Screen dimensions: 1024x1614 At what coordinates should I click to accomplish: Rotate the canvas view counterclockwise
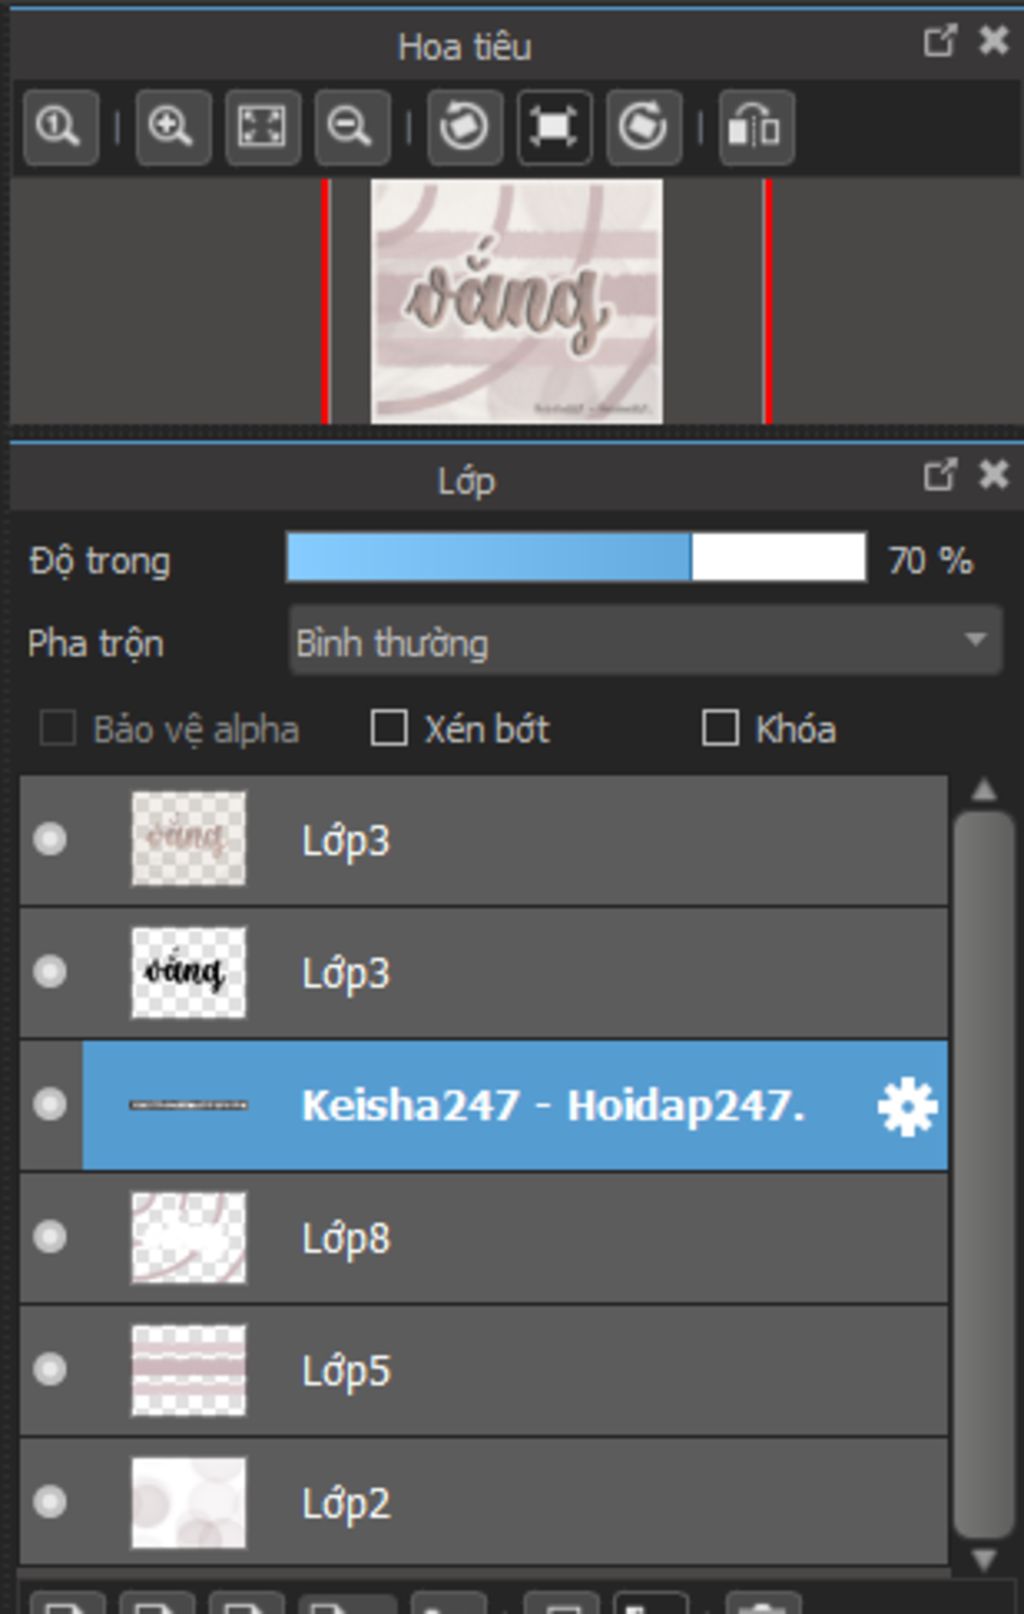[x=465, y=127]
